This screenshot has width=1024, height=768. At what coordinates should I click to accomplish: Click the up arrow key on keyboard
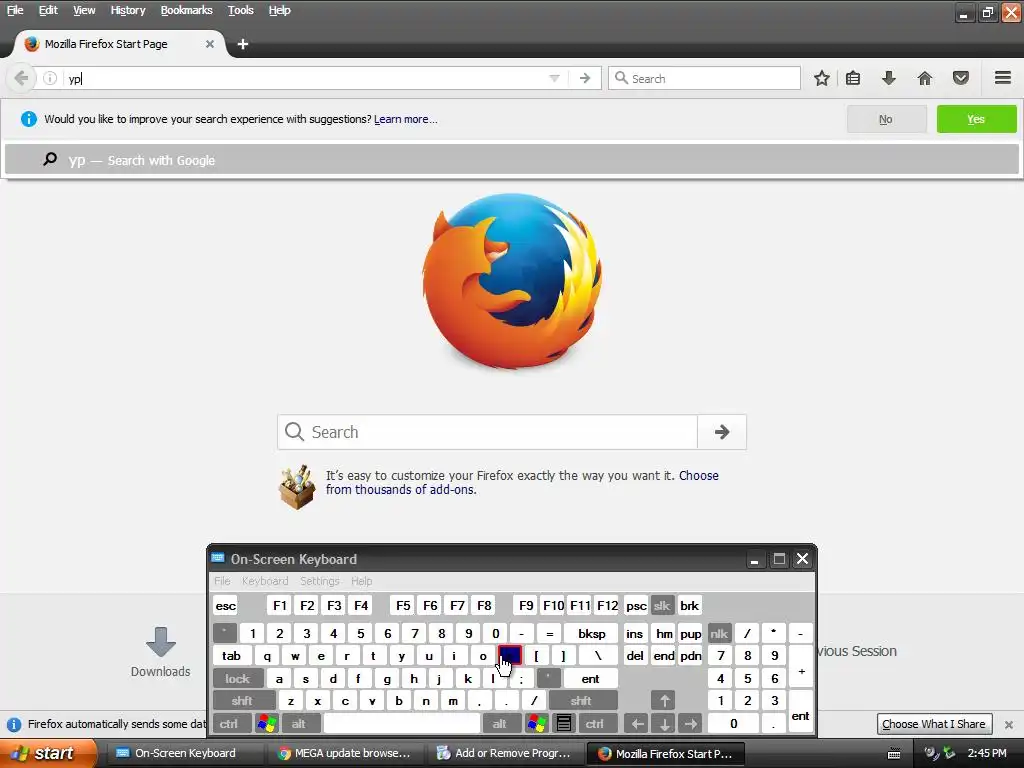point(664,701)
